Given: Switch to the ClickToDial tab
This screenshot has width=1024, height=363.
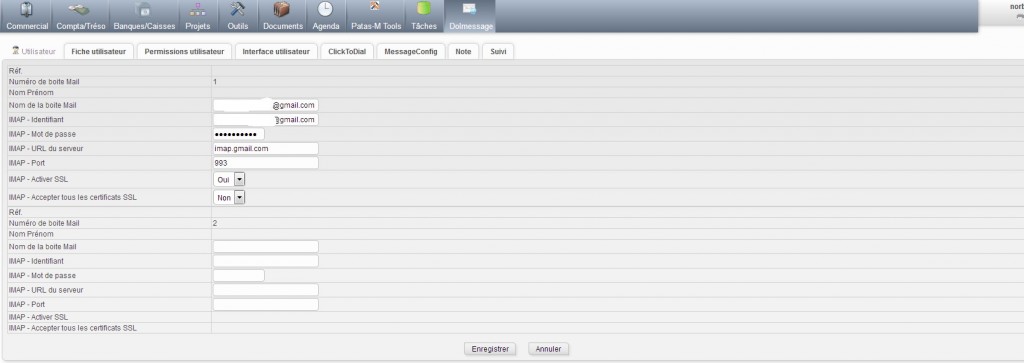Looking at the screenshot, I should (347, 52).
